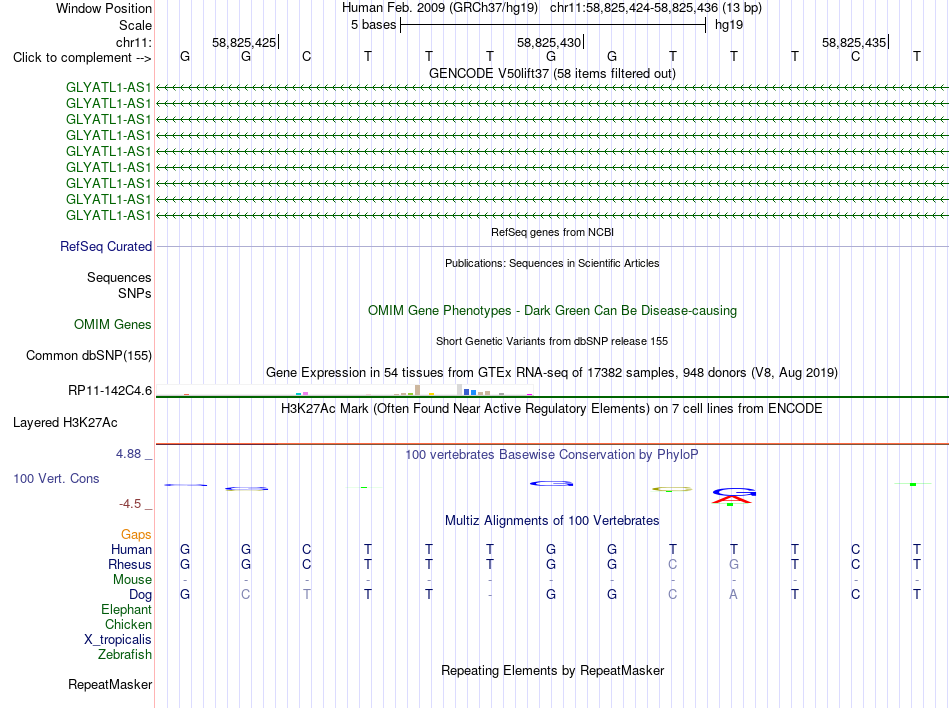Open 'Publications: Sequences in Scientific Articles' title
This screenshot has height=708, width=950.
pos(552,263)
